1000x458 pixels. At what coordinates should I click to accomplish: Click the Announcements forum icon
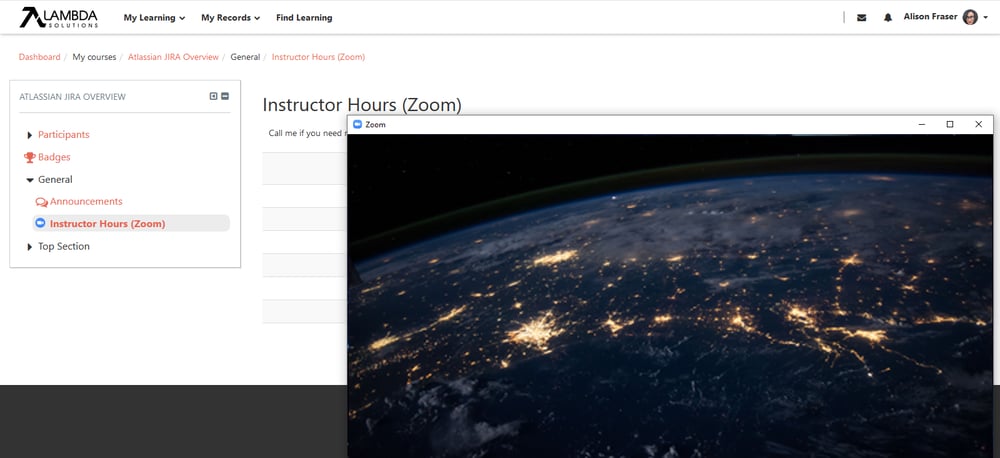(41, 202)
